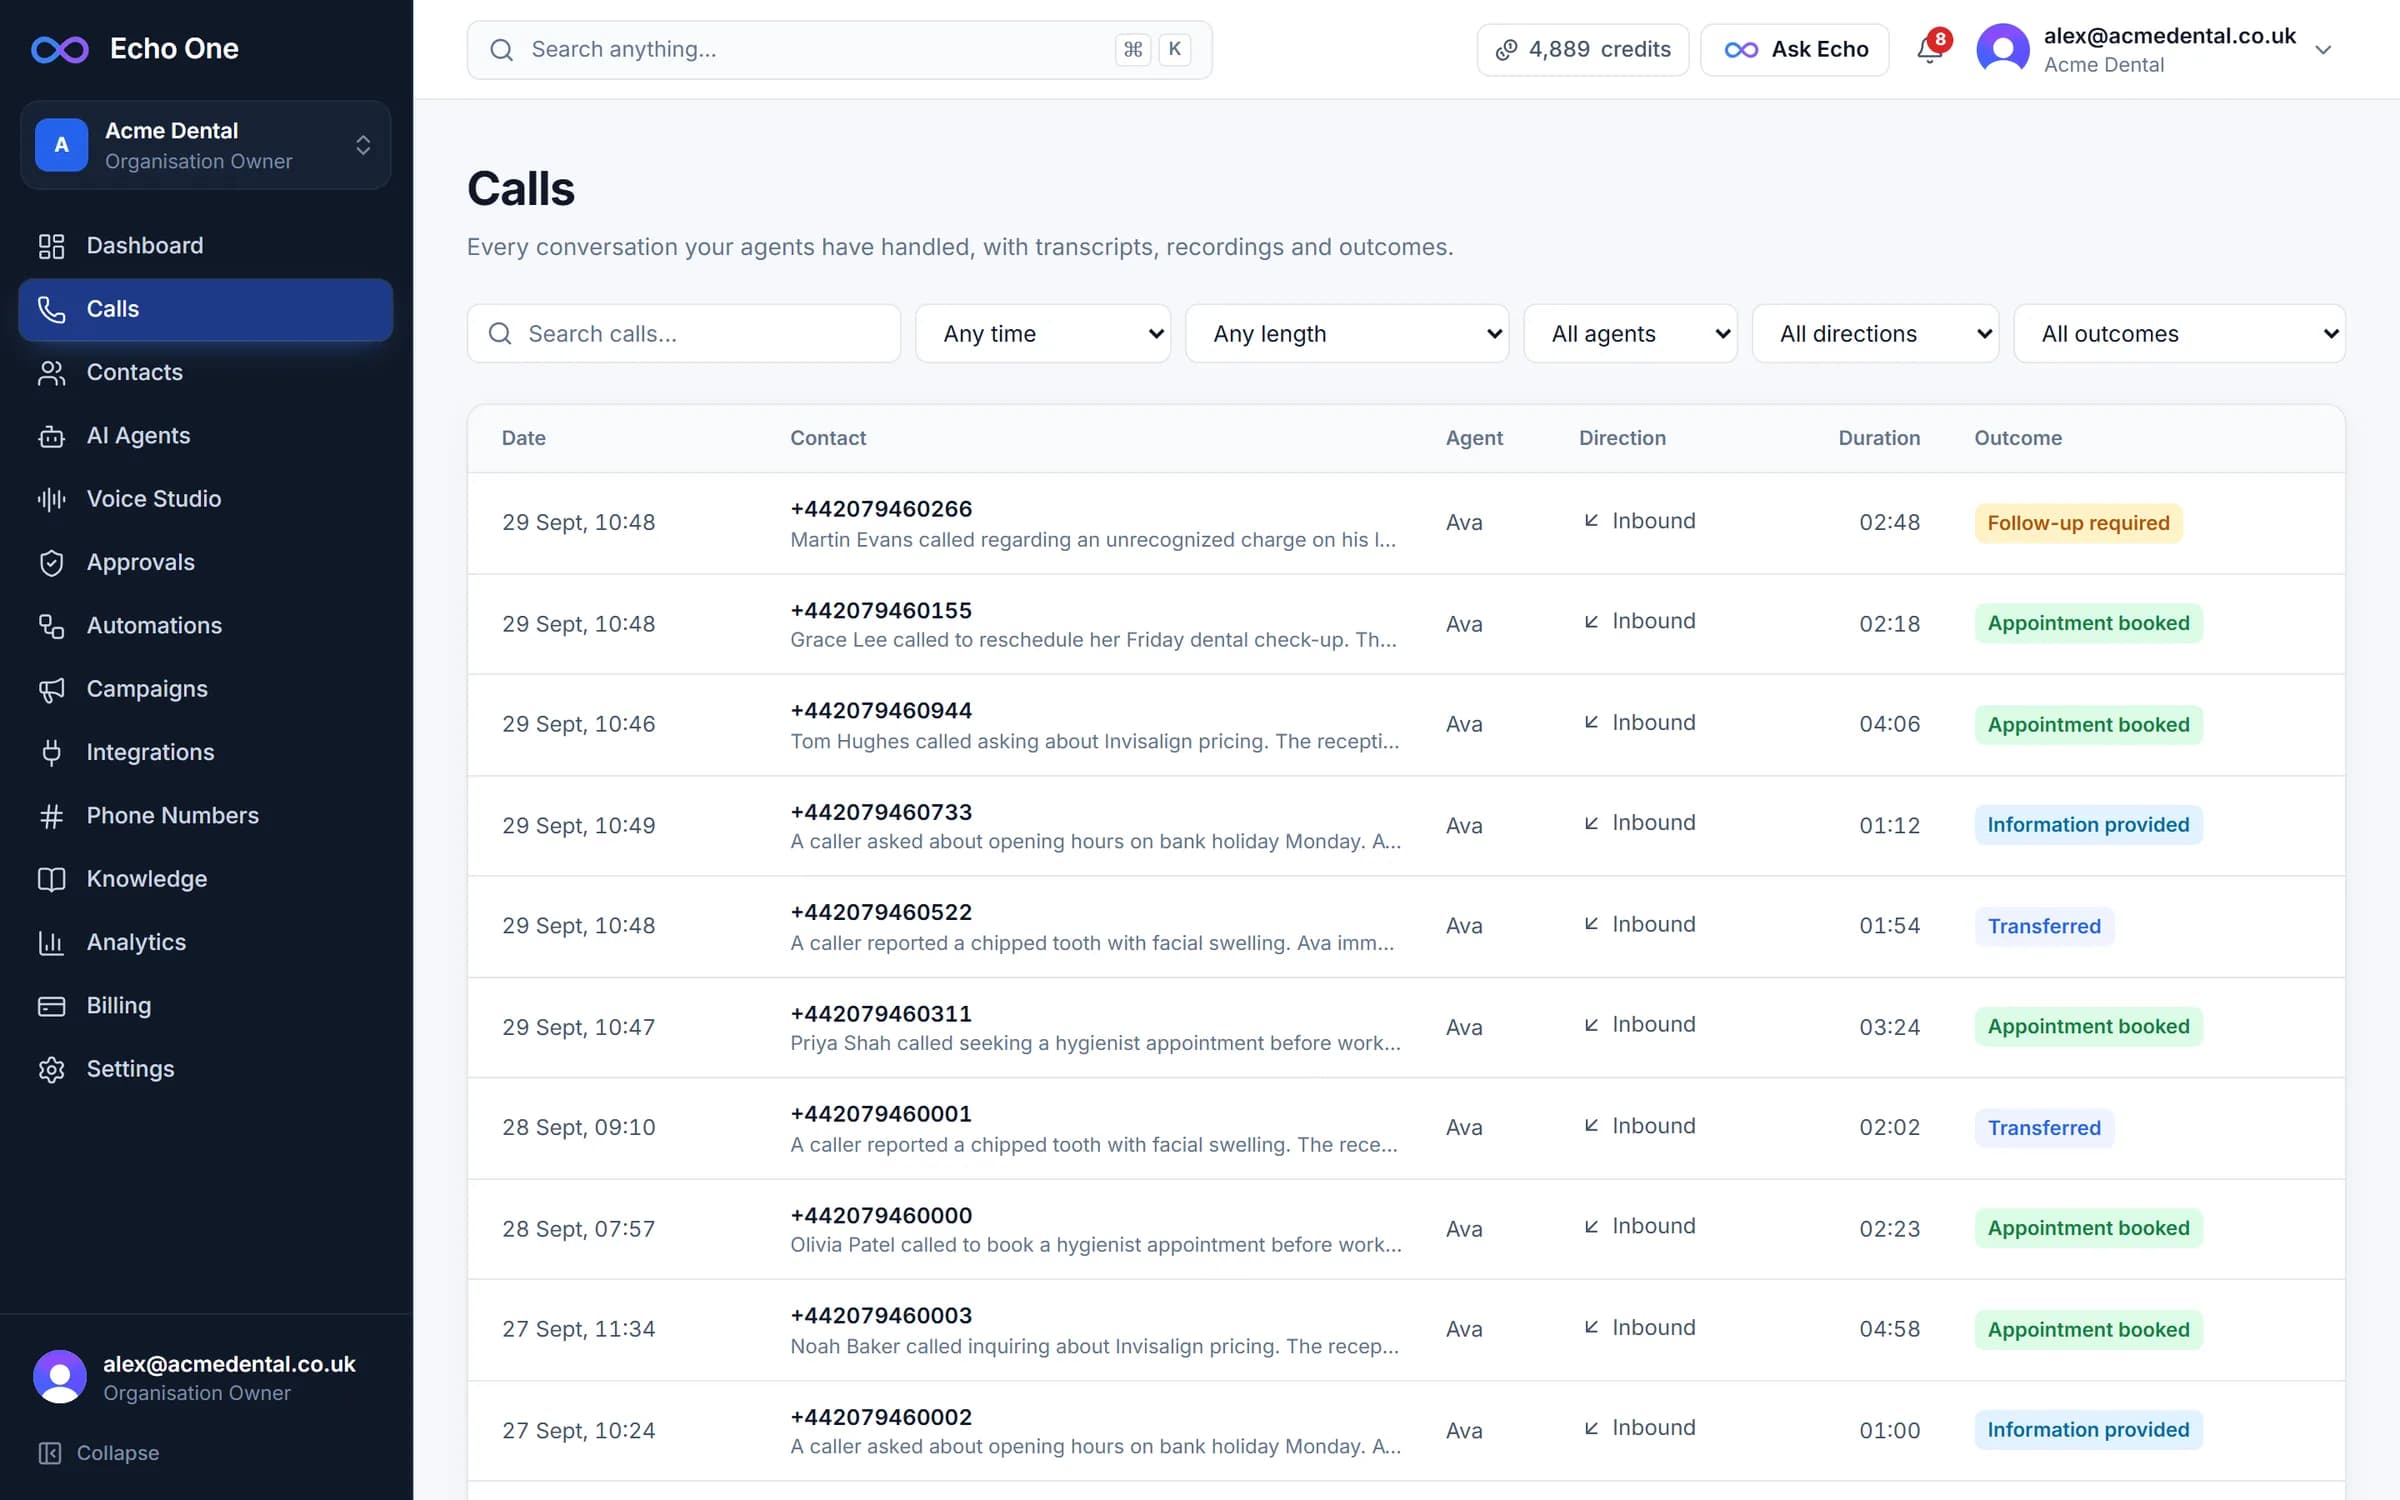This screenshot has height=1500, width=2400.
Task: Focus the Search anything global field
Action: (839, 49)
